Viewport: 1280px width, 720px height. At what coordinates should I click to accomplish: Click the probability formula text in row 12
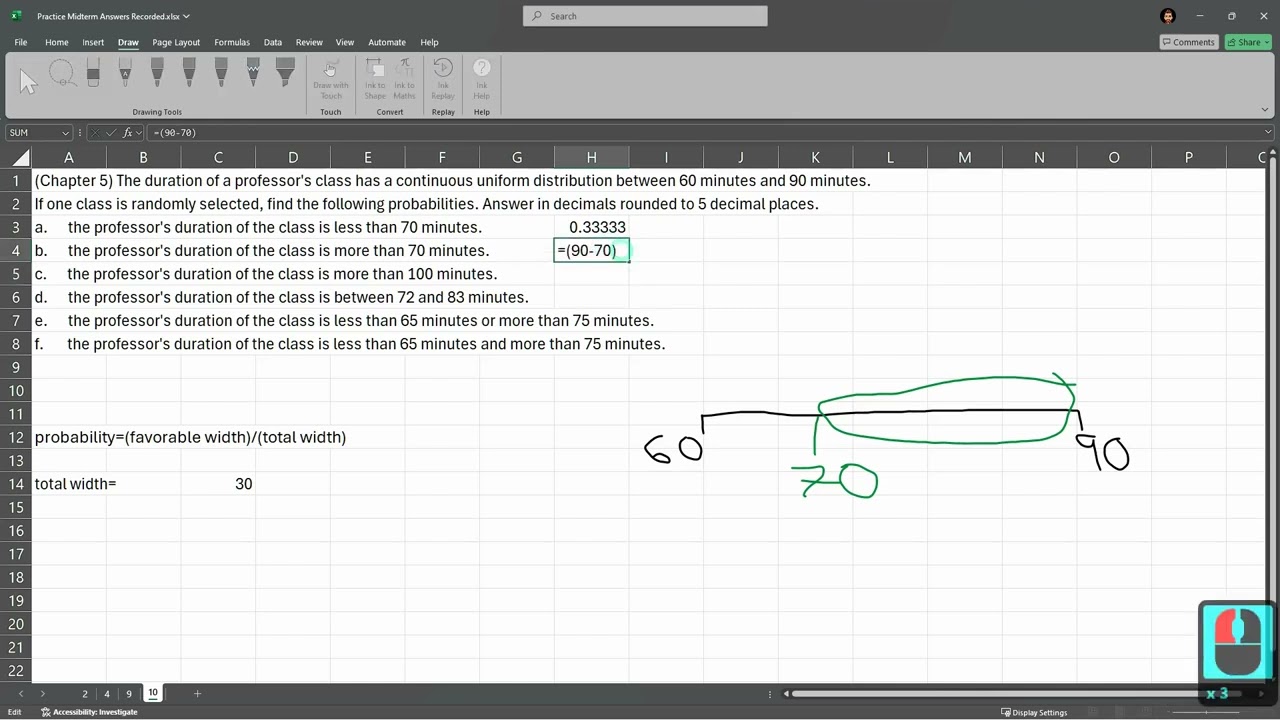click(190, 437)
